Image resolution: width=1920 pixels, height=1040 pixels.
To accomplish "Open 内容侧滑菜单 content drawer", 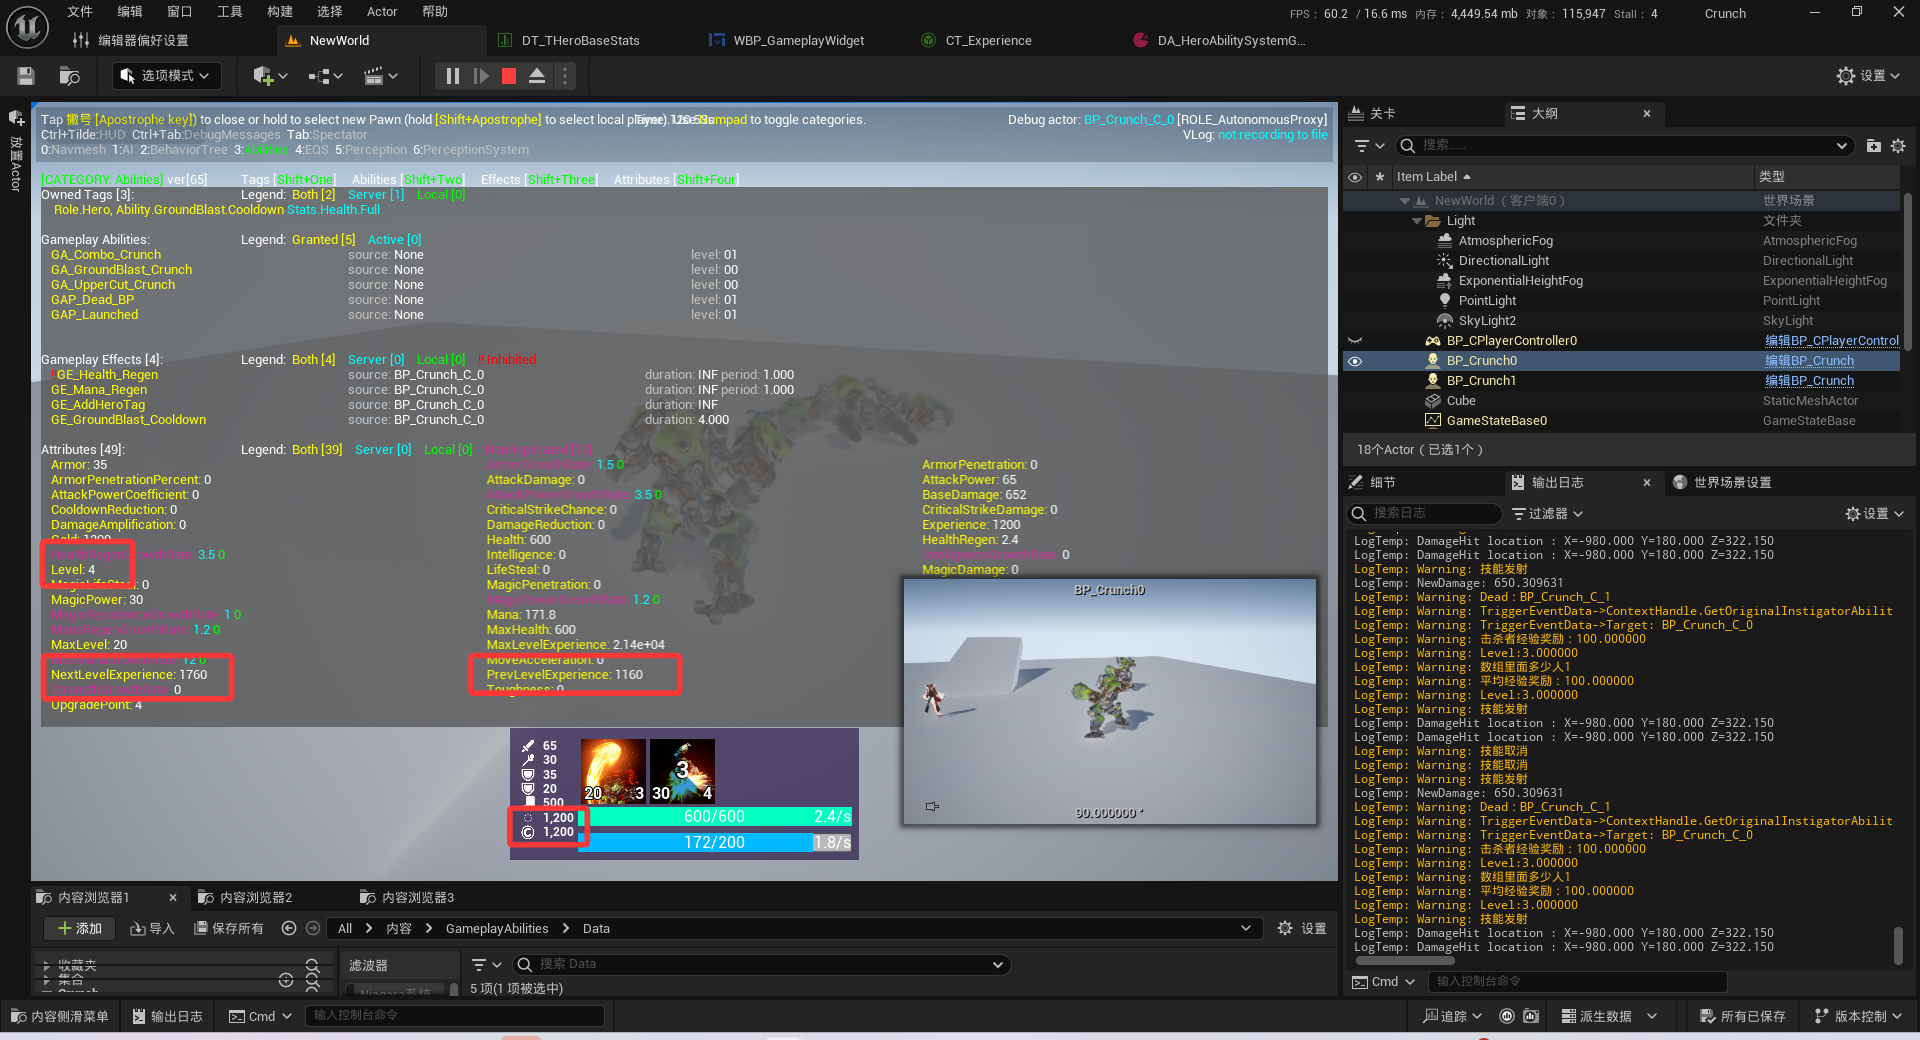I will point(60,1017).
